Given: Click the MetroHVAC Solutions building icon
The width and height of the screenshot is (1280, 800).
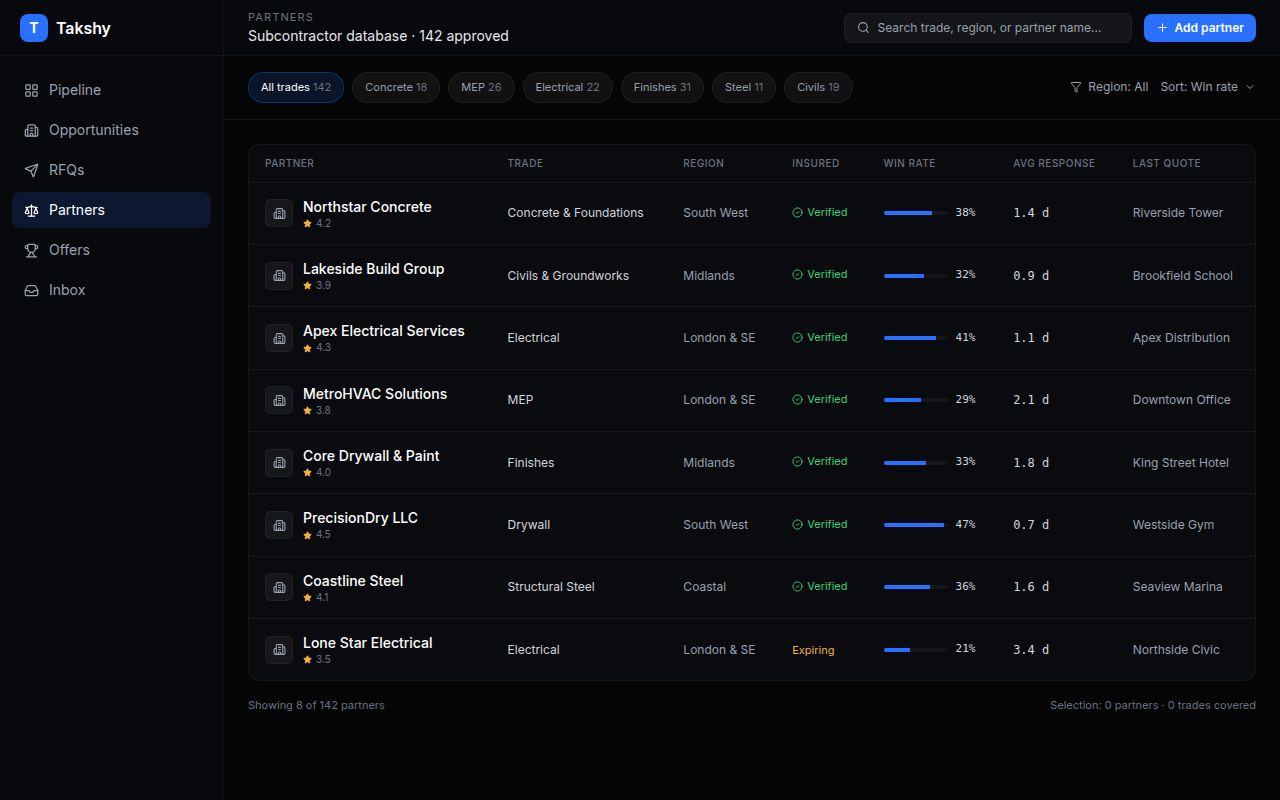Looking at the screenshot, I should (x=279, y=400).
